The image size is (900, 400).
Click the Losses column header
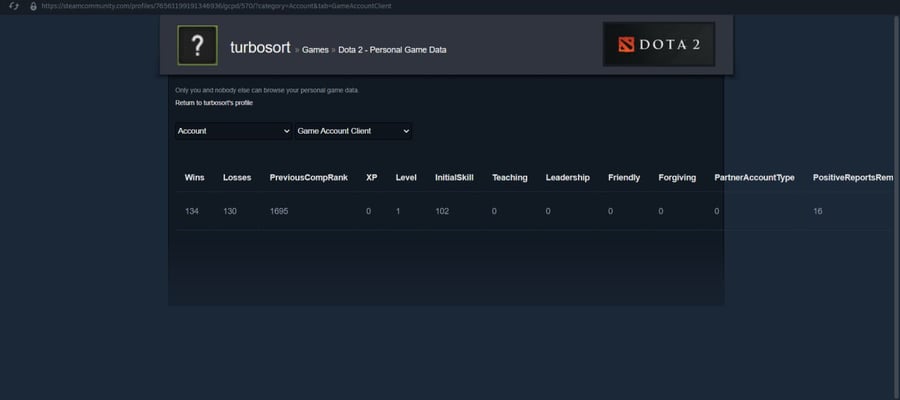tap(237, 178)
